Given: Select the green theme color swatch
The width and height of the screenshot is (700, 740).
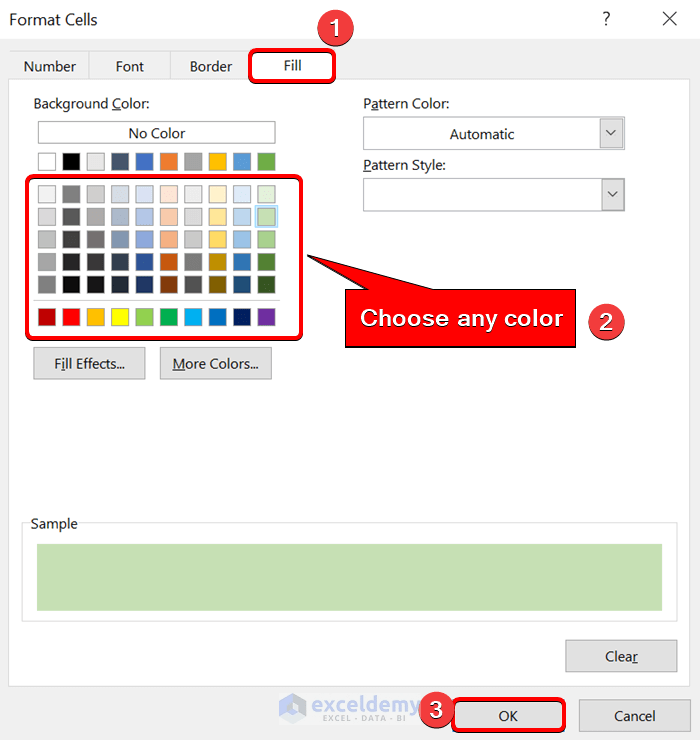Looking at the screenshot, I should pos(266,162).
